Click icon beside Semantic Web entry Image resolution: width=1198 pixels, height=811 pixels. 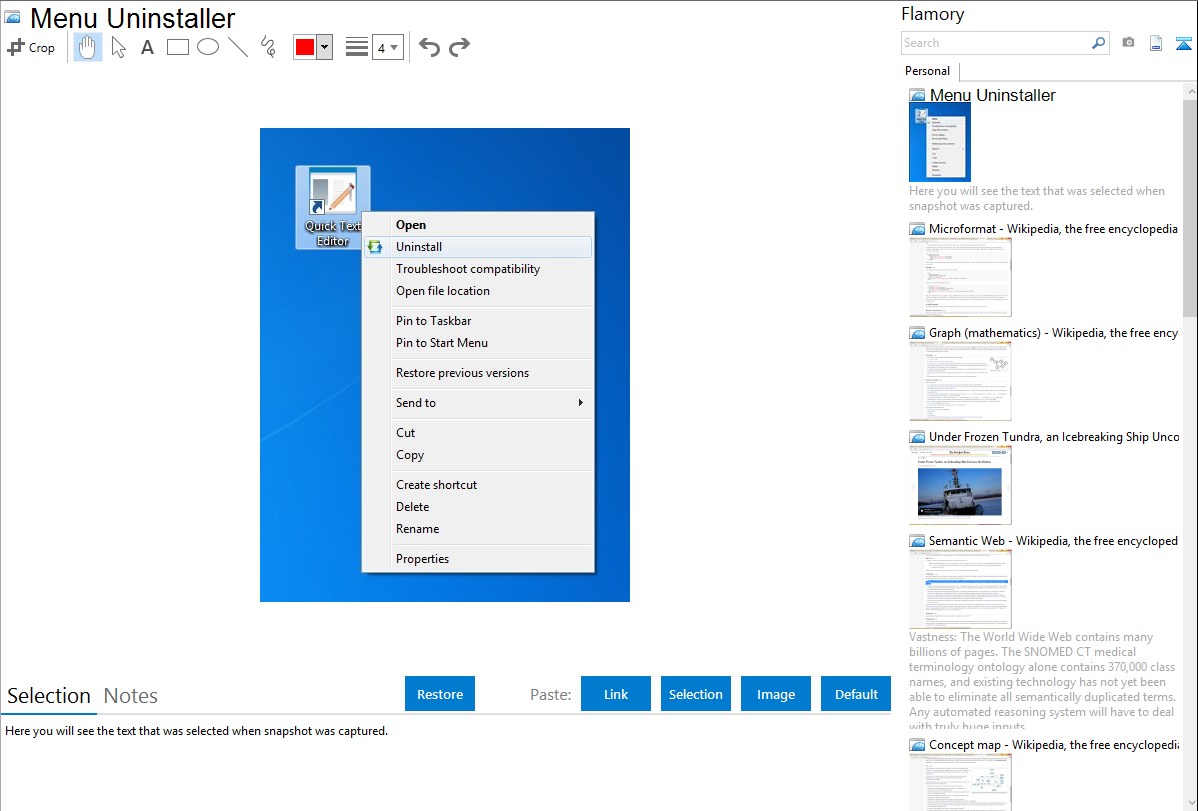(917, 541)
